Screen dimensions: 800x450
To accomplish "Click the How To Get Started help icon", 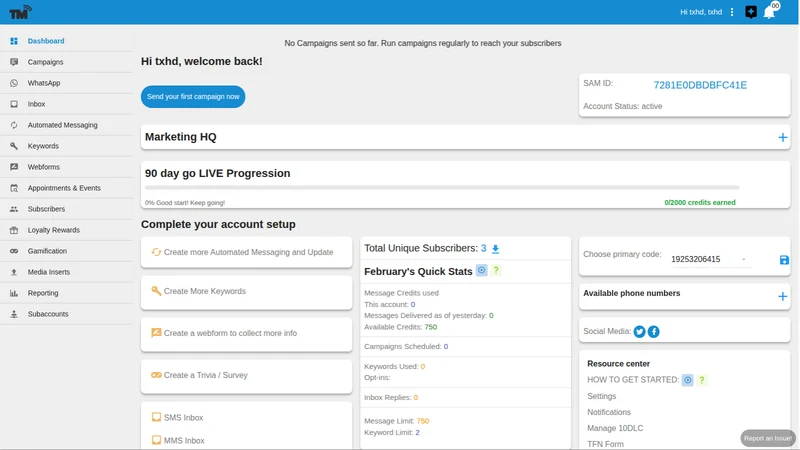I will point(702,380).
